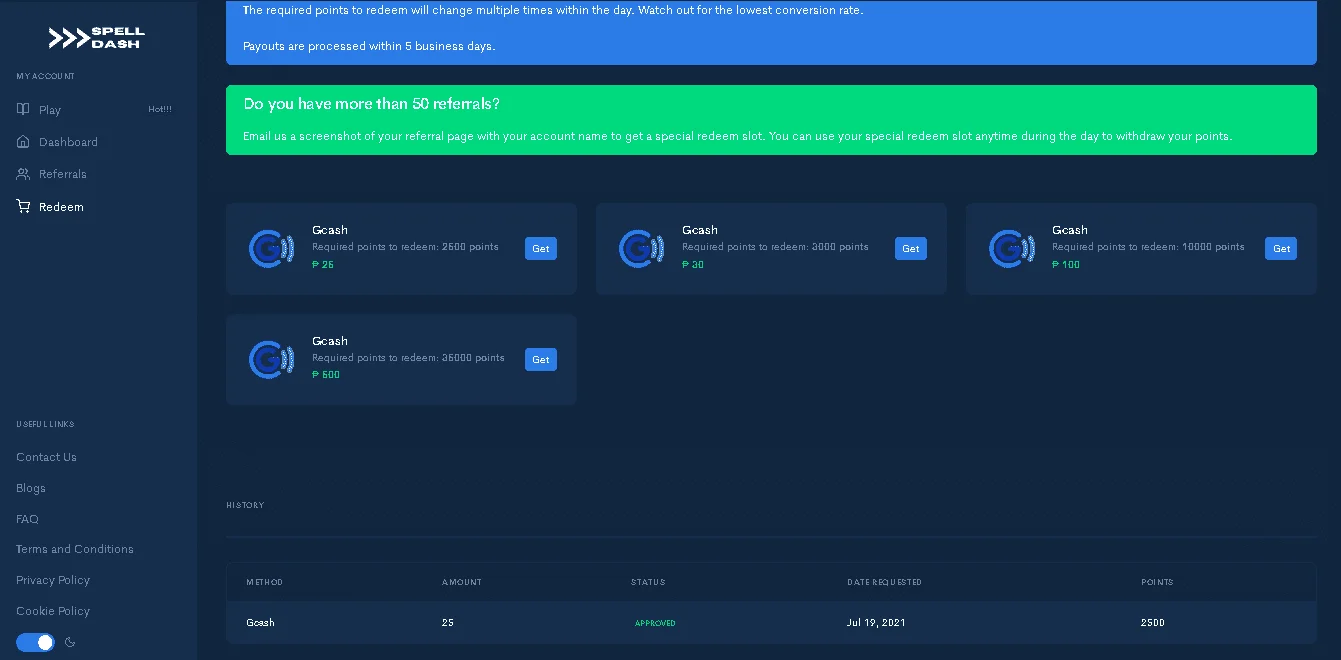1341x660 pixels.
Task: Click the ₱ 500 price label
Action: click(x=326, y=375)
